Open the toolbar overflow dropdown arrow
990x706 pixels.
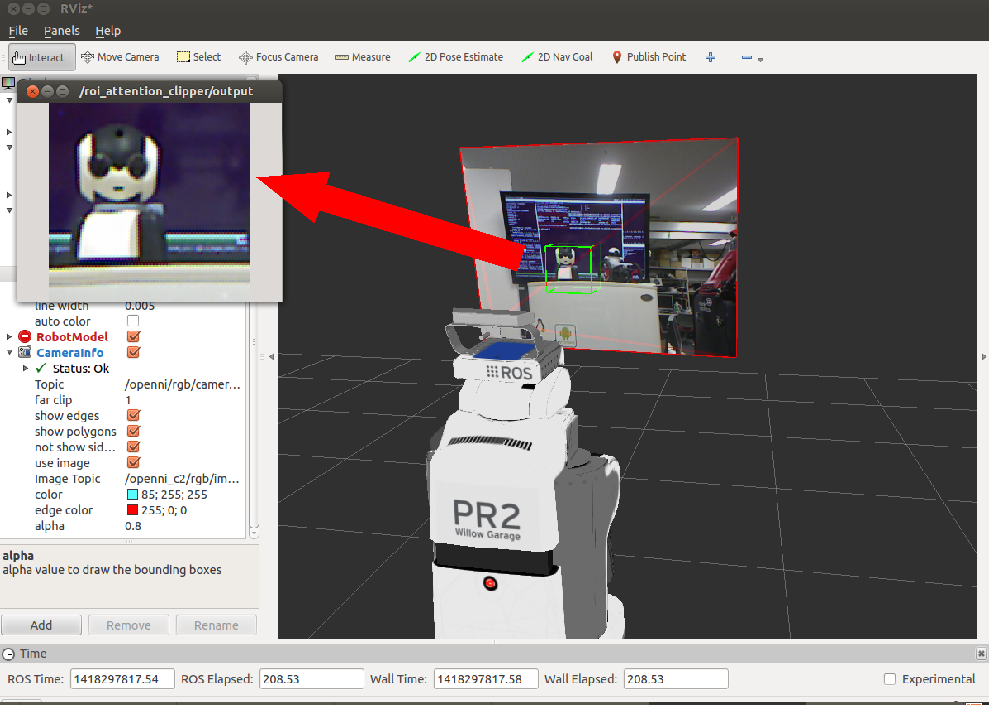pos(761,59)
